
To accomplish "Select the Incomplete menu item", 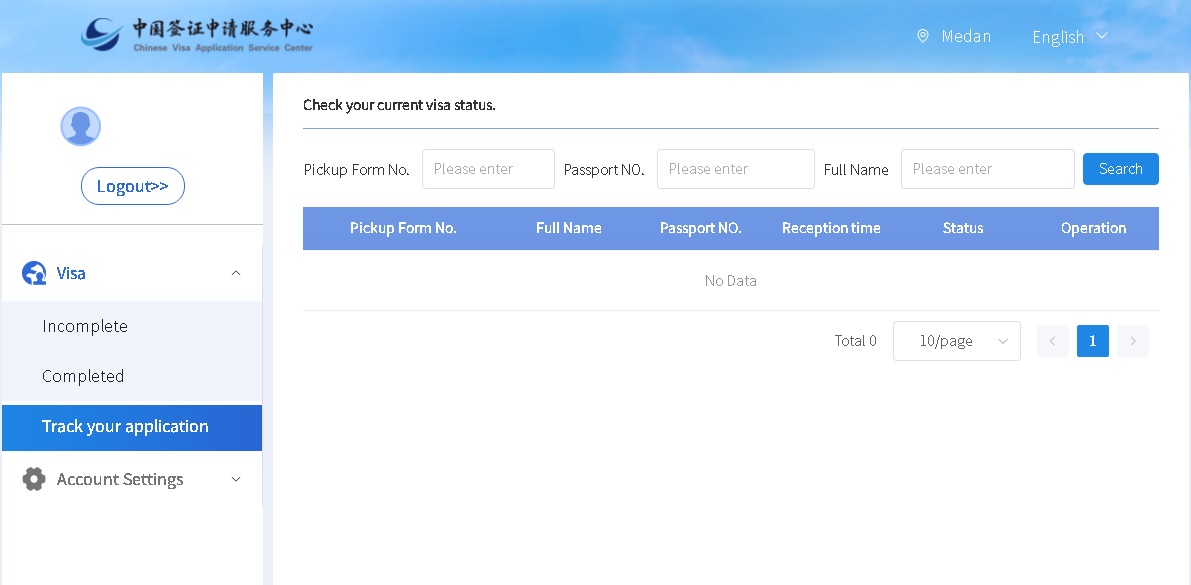I will click(x=85, y=326).
